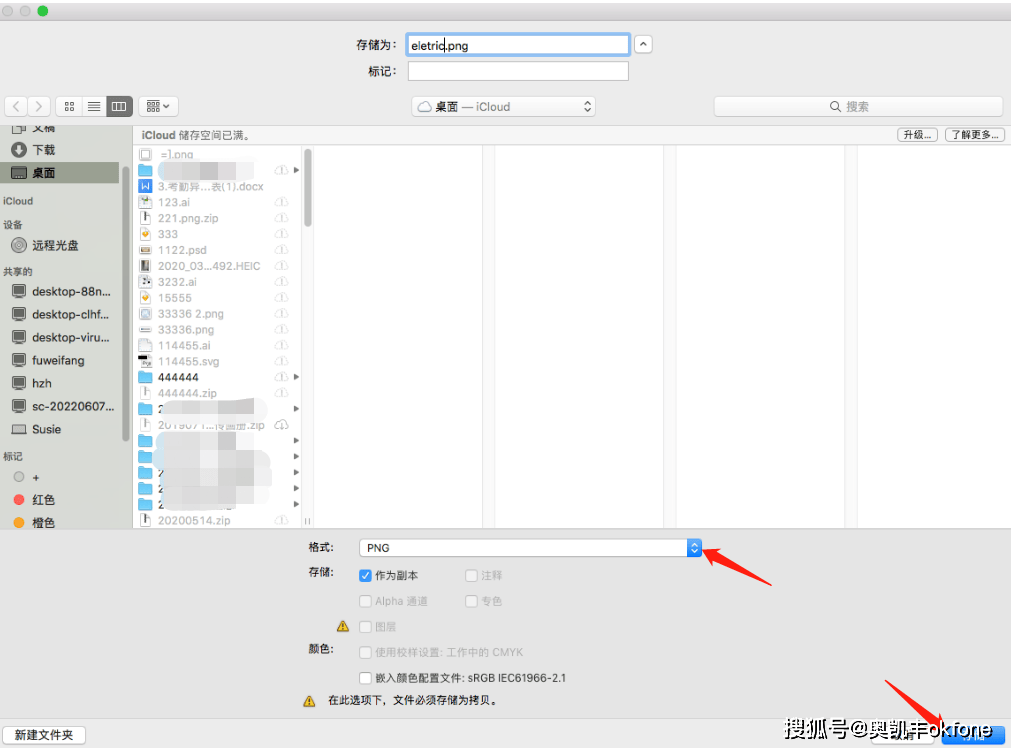The height and width of the screenshot is (751, 1014).
Task: Toggle the 注释 checkbox
Action: click(470, 575)
